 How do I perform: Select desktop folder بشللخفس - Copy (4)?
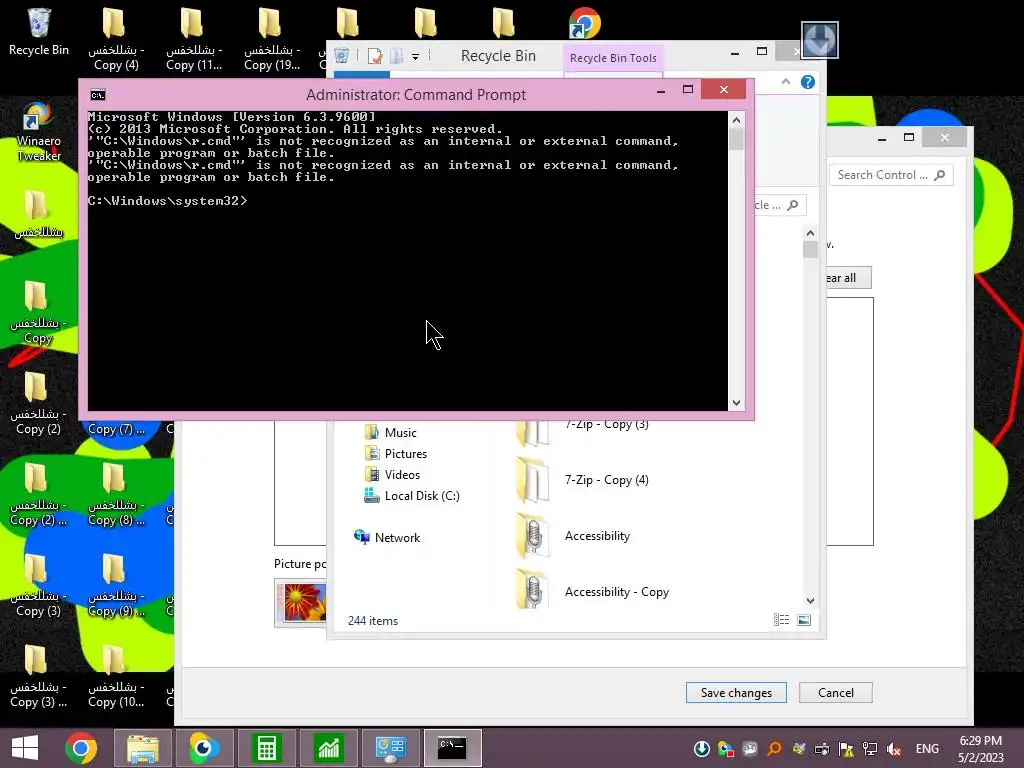(x=116, y=39)
